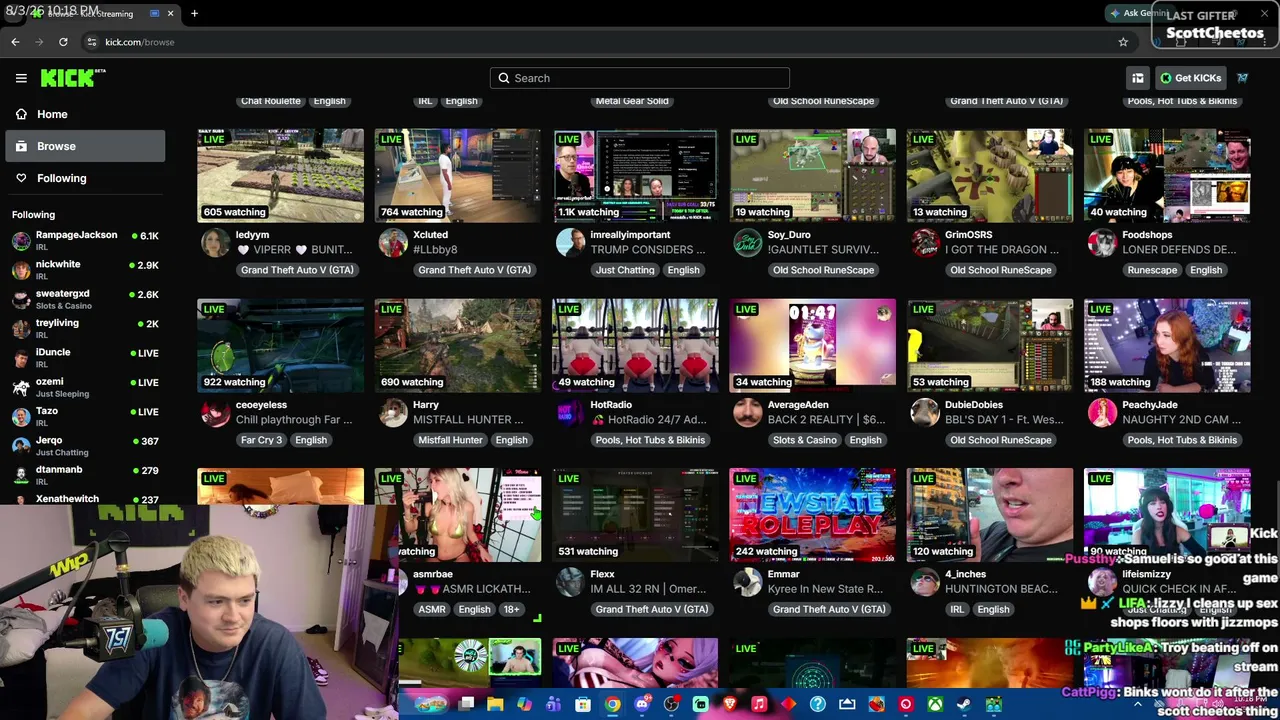Open the ledyym channel avatar

215,243
